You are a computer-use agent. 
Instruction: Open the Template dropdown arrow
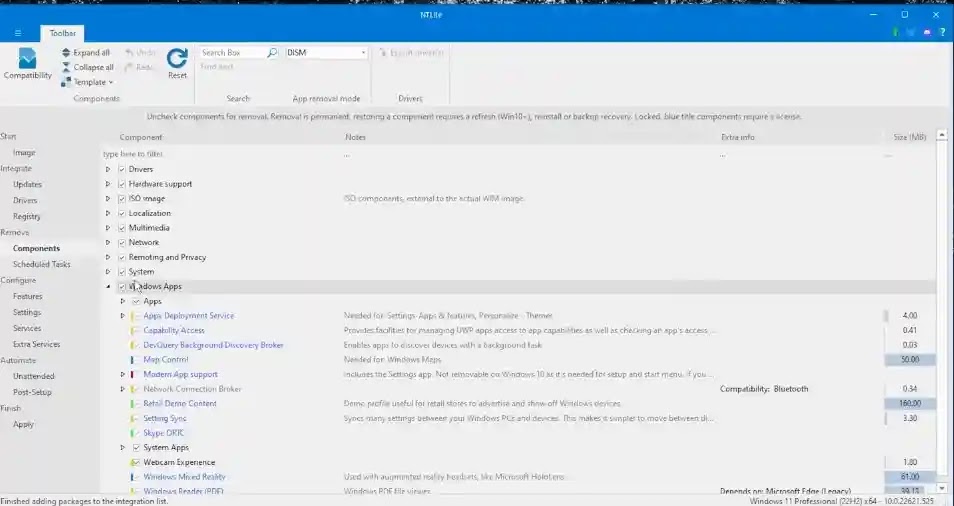coord(111,83)
